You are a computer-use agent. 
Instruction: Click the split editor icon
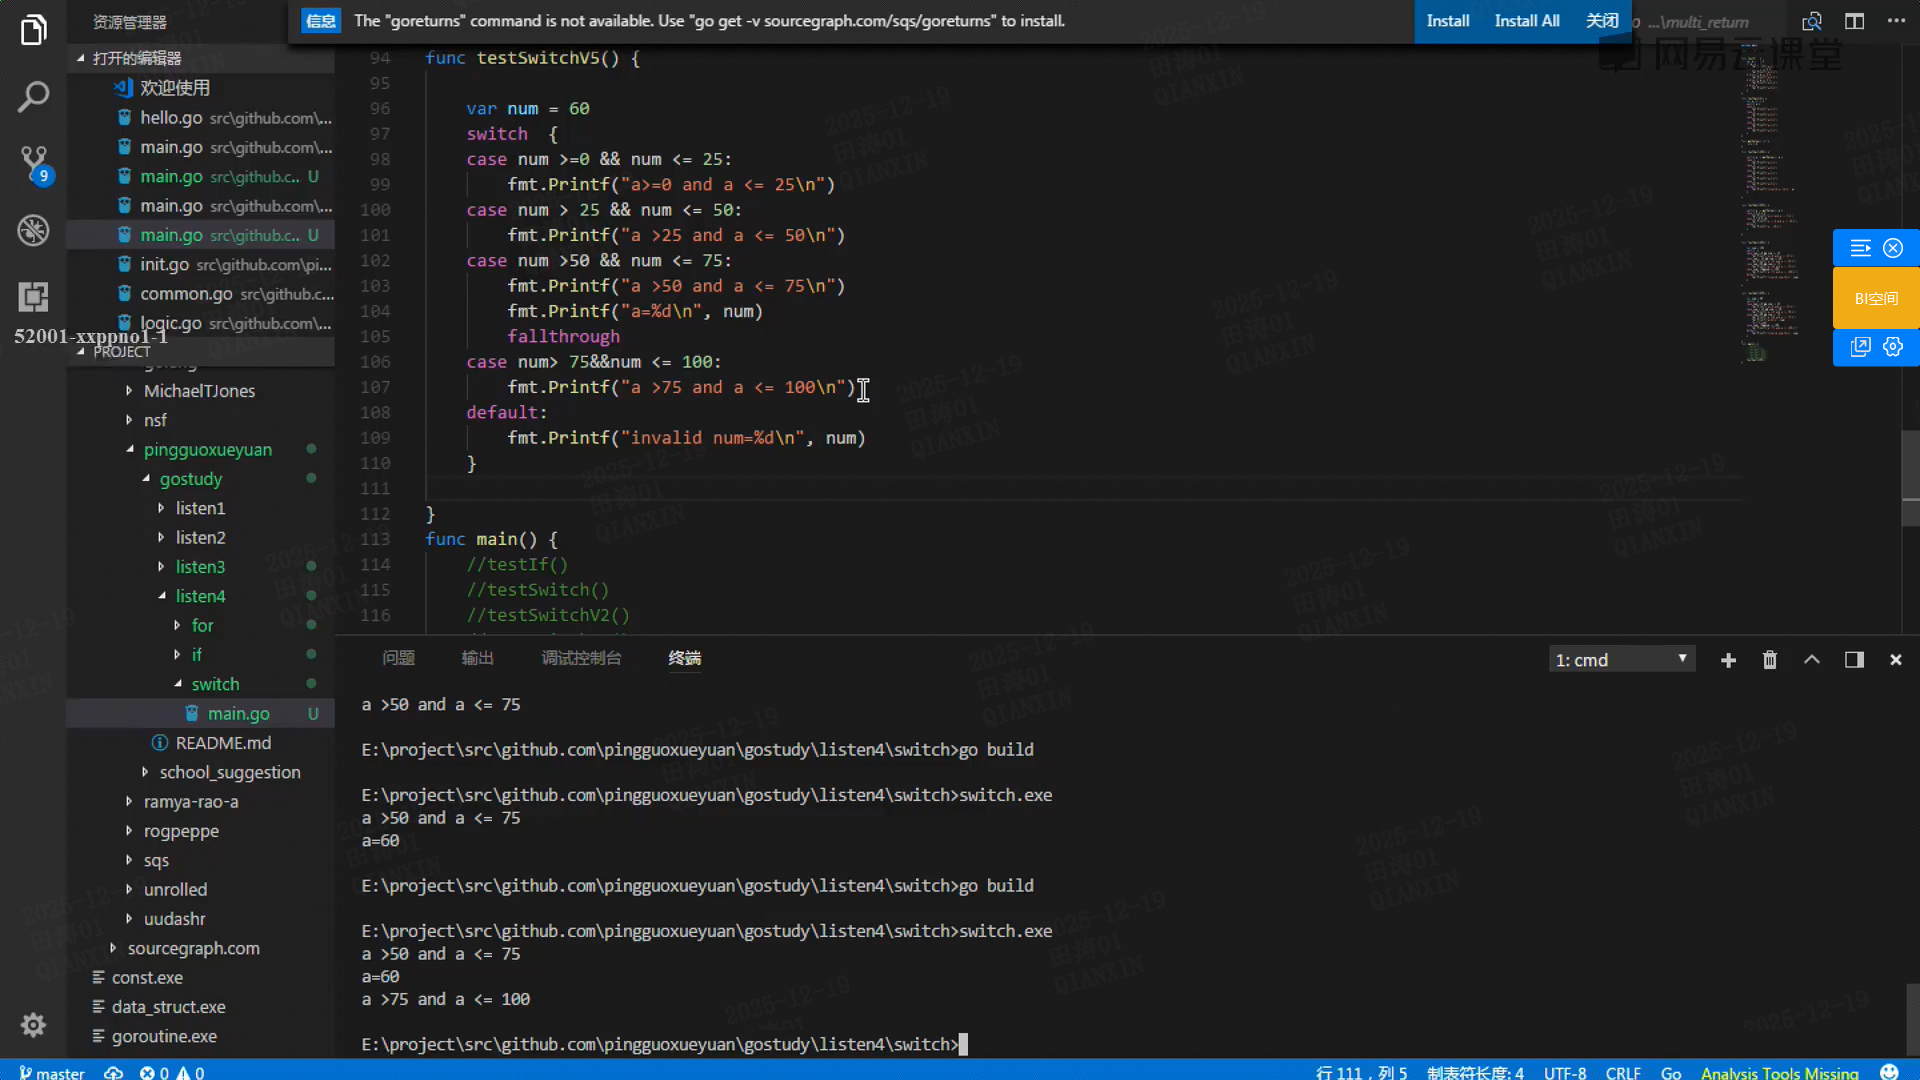[1854, 21]
